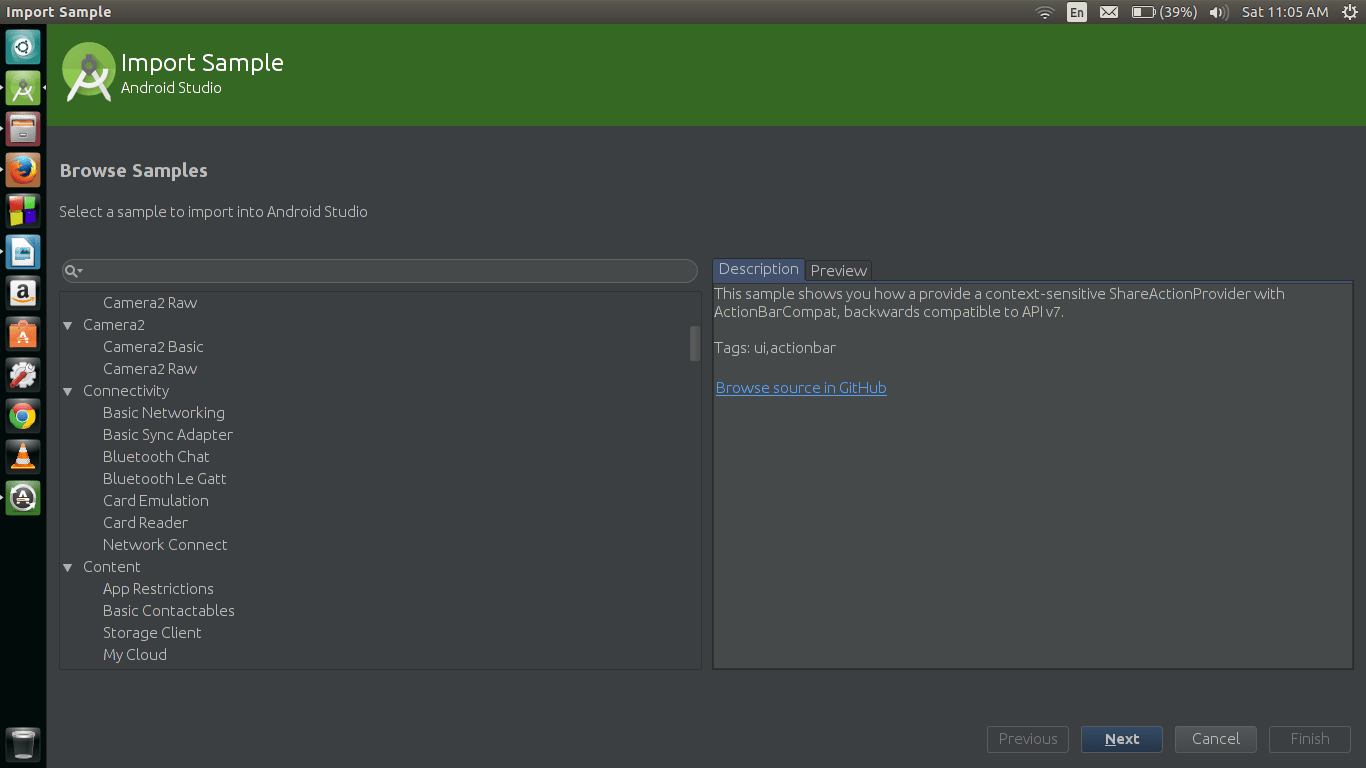Launch LibreOffice document icon in dock
Image resolution: width=1366 pixels, height=768 pixels.
pyautogui.click(x=23, y=252)
